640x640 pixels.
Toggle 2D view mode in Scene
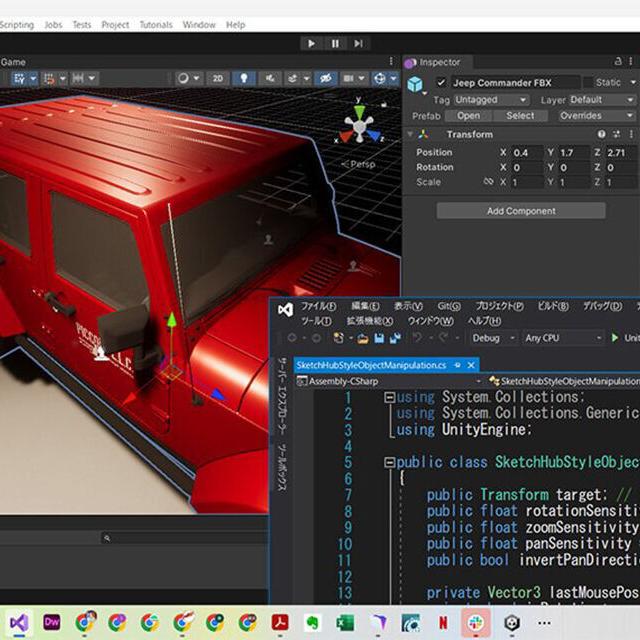217,78
